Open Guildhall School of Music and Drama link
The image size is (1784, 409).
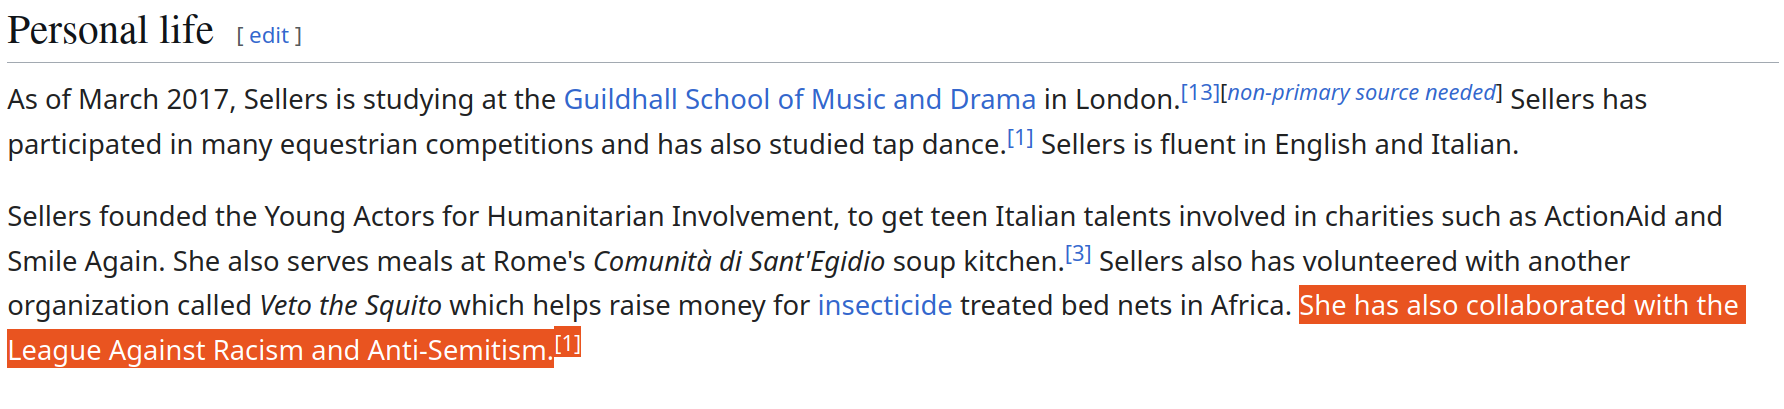pyautogui.click(x=799, y=99)
